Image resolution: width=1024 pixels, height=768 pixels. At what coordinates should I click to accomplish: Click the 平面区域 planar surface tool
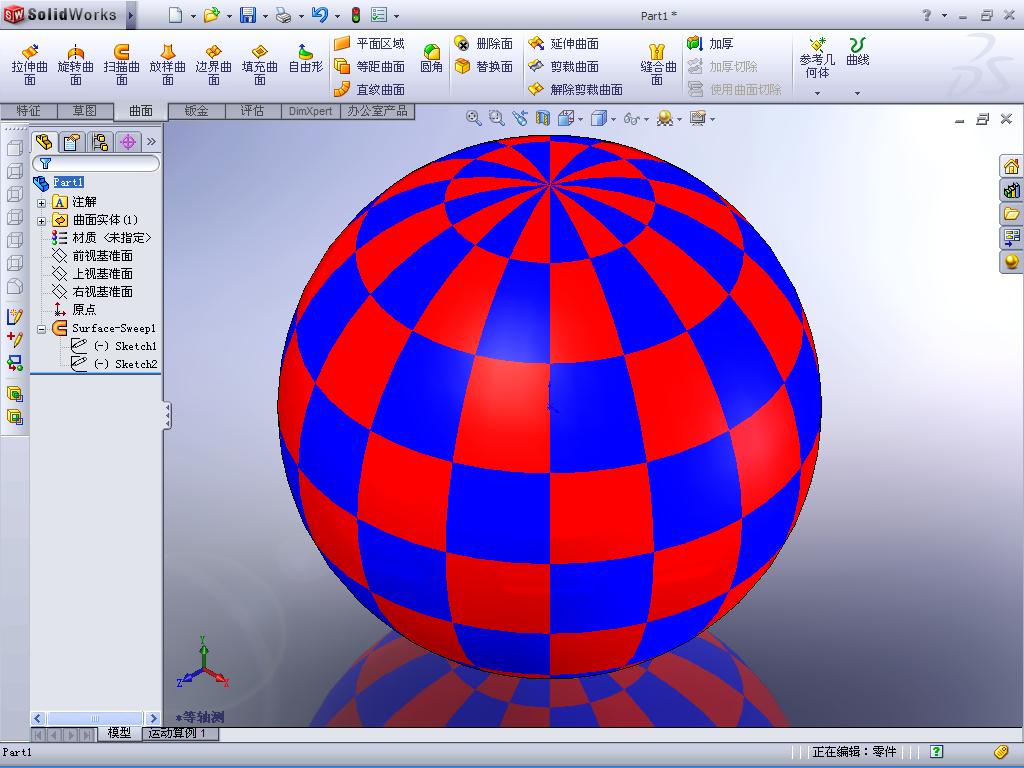tap(370, 44)
